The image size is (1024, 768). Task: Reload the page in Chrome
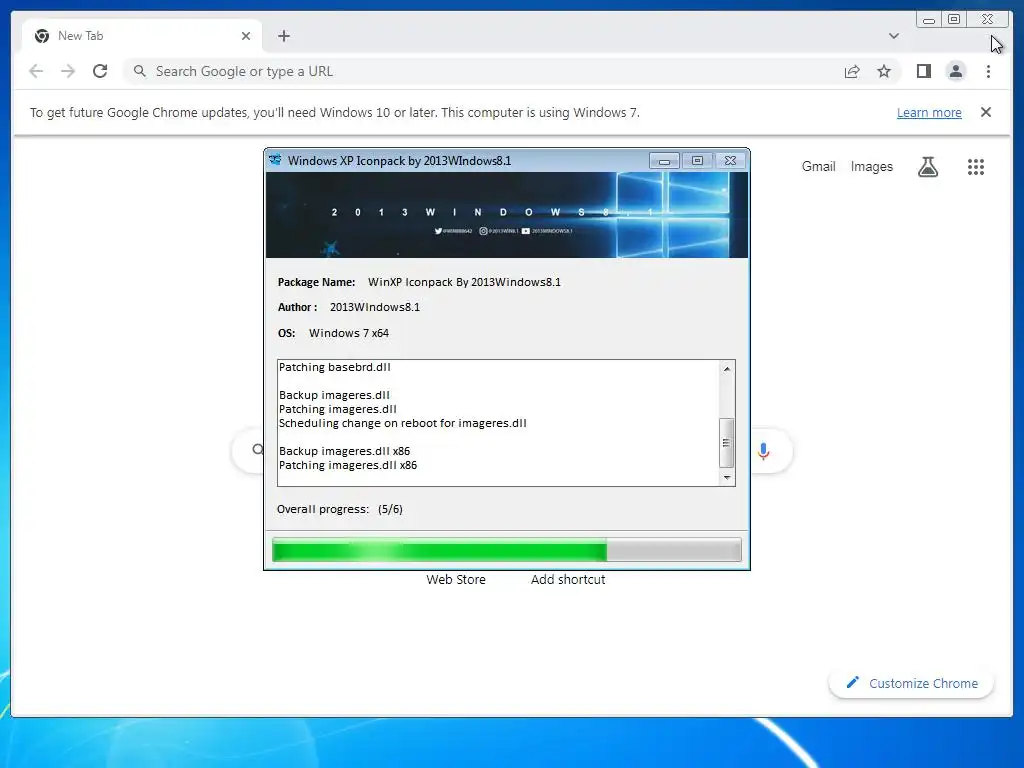[100, 71]
